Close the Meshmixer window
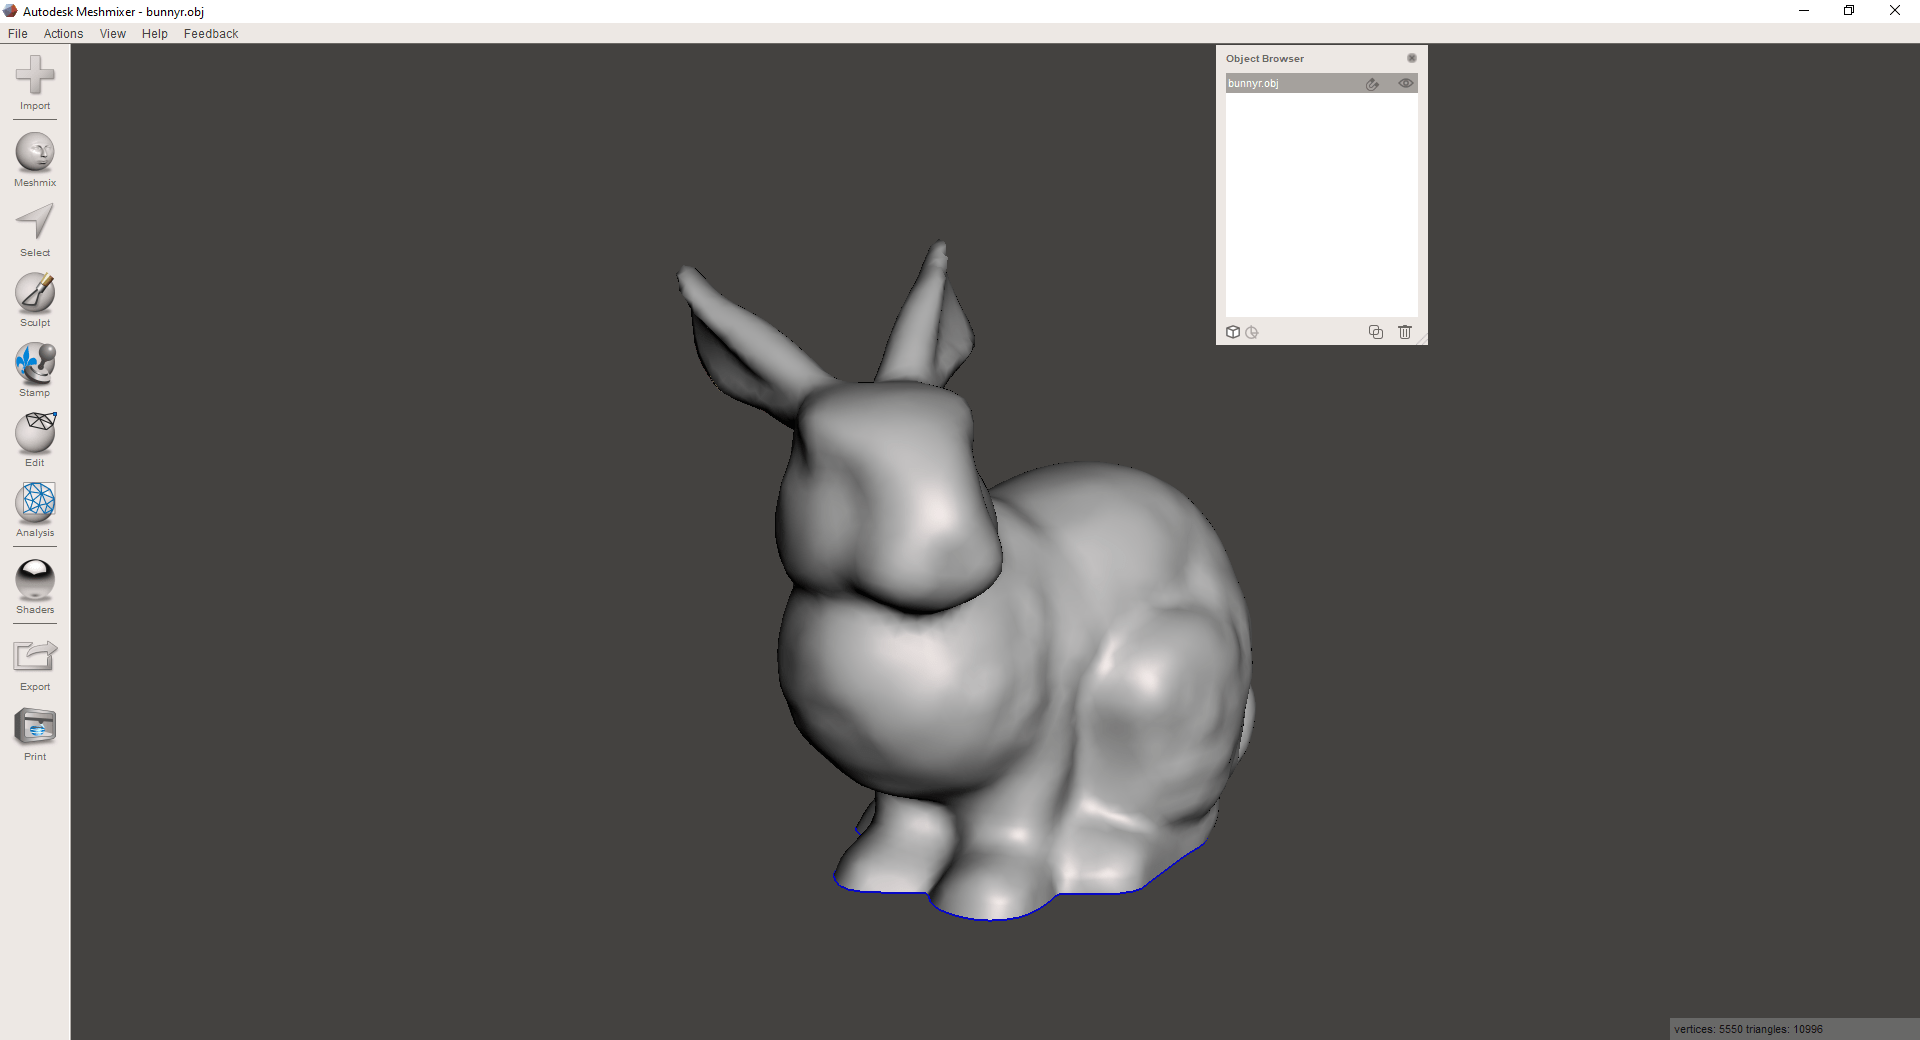The width and height of the screenshot is (1920, 1040). [1895, 11]
